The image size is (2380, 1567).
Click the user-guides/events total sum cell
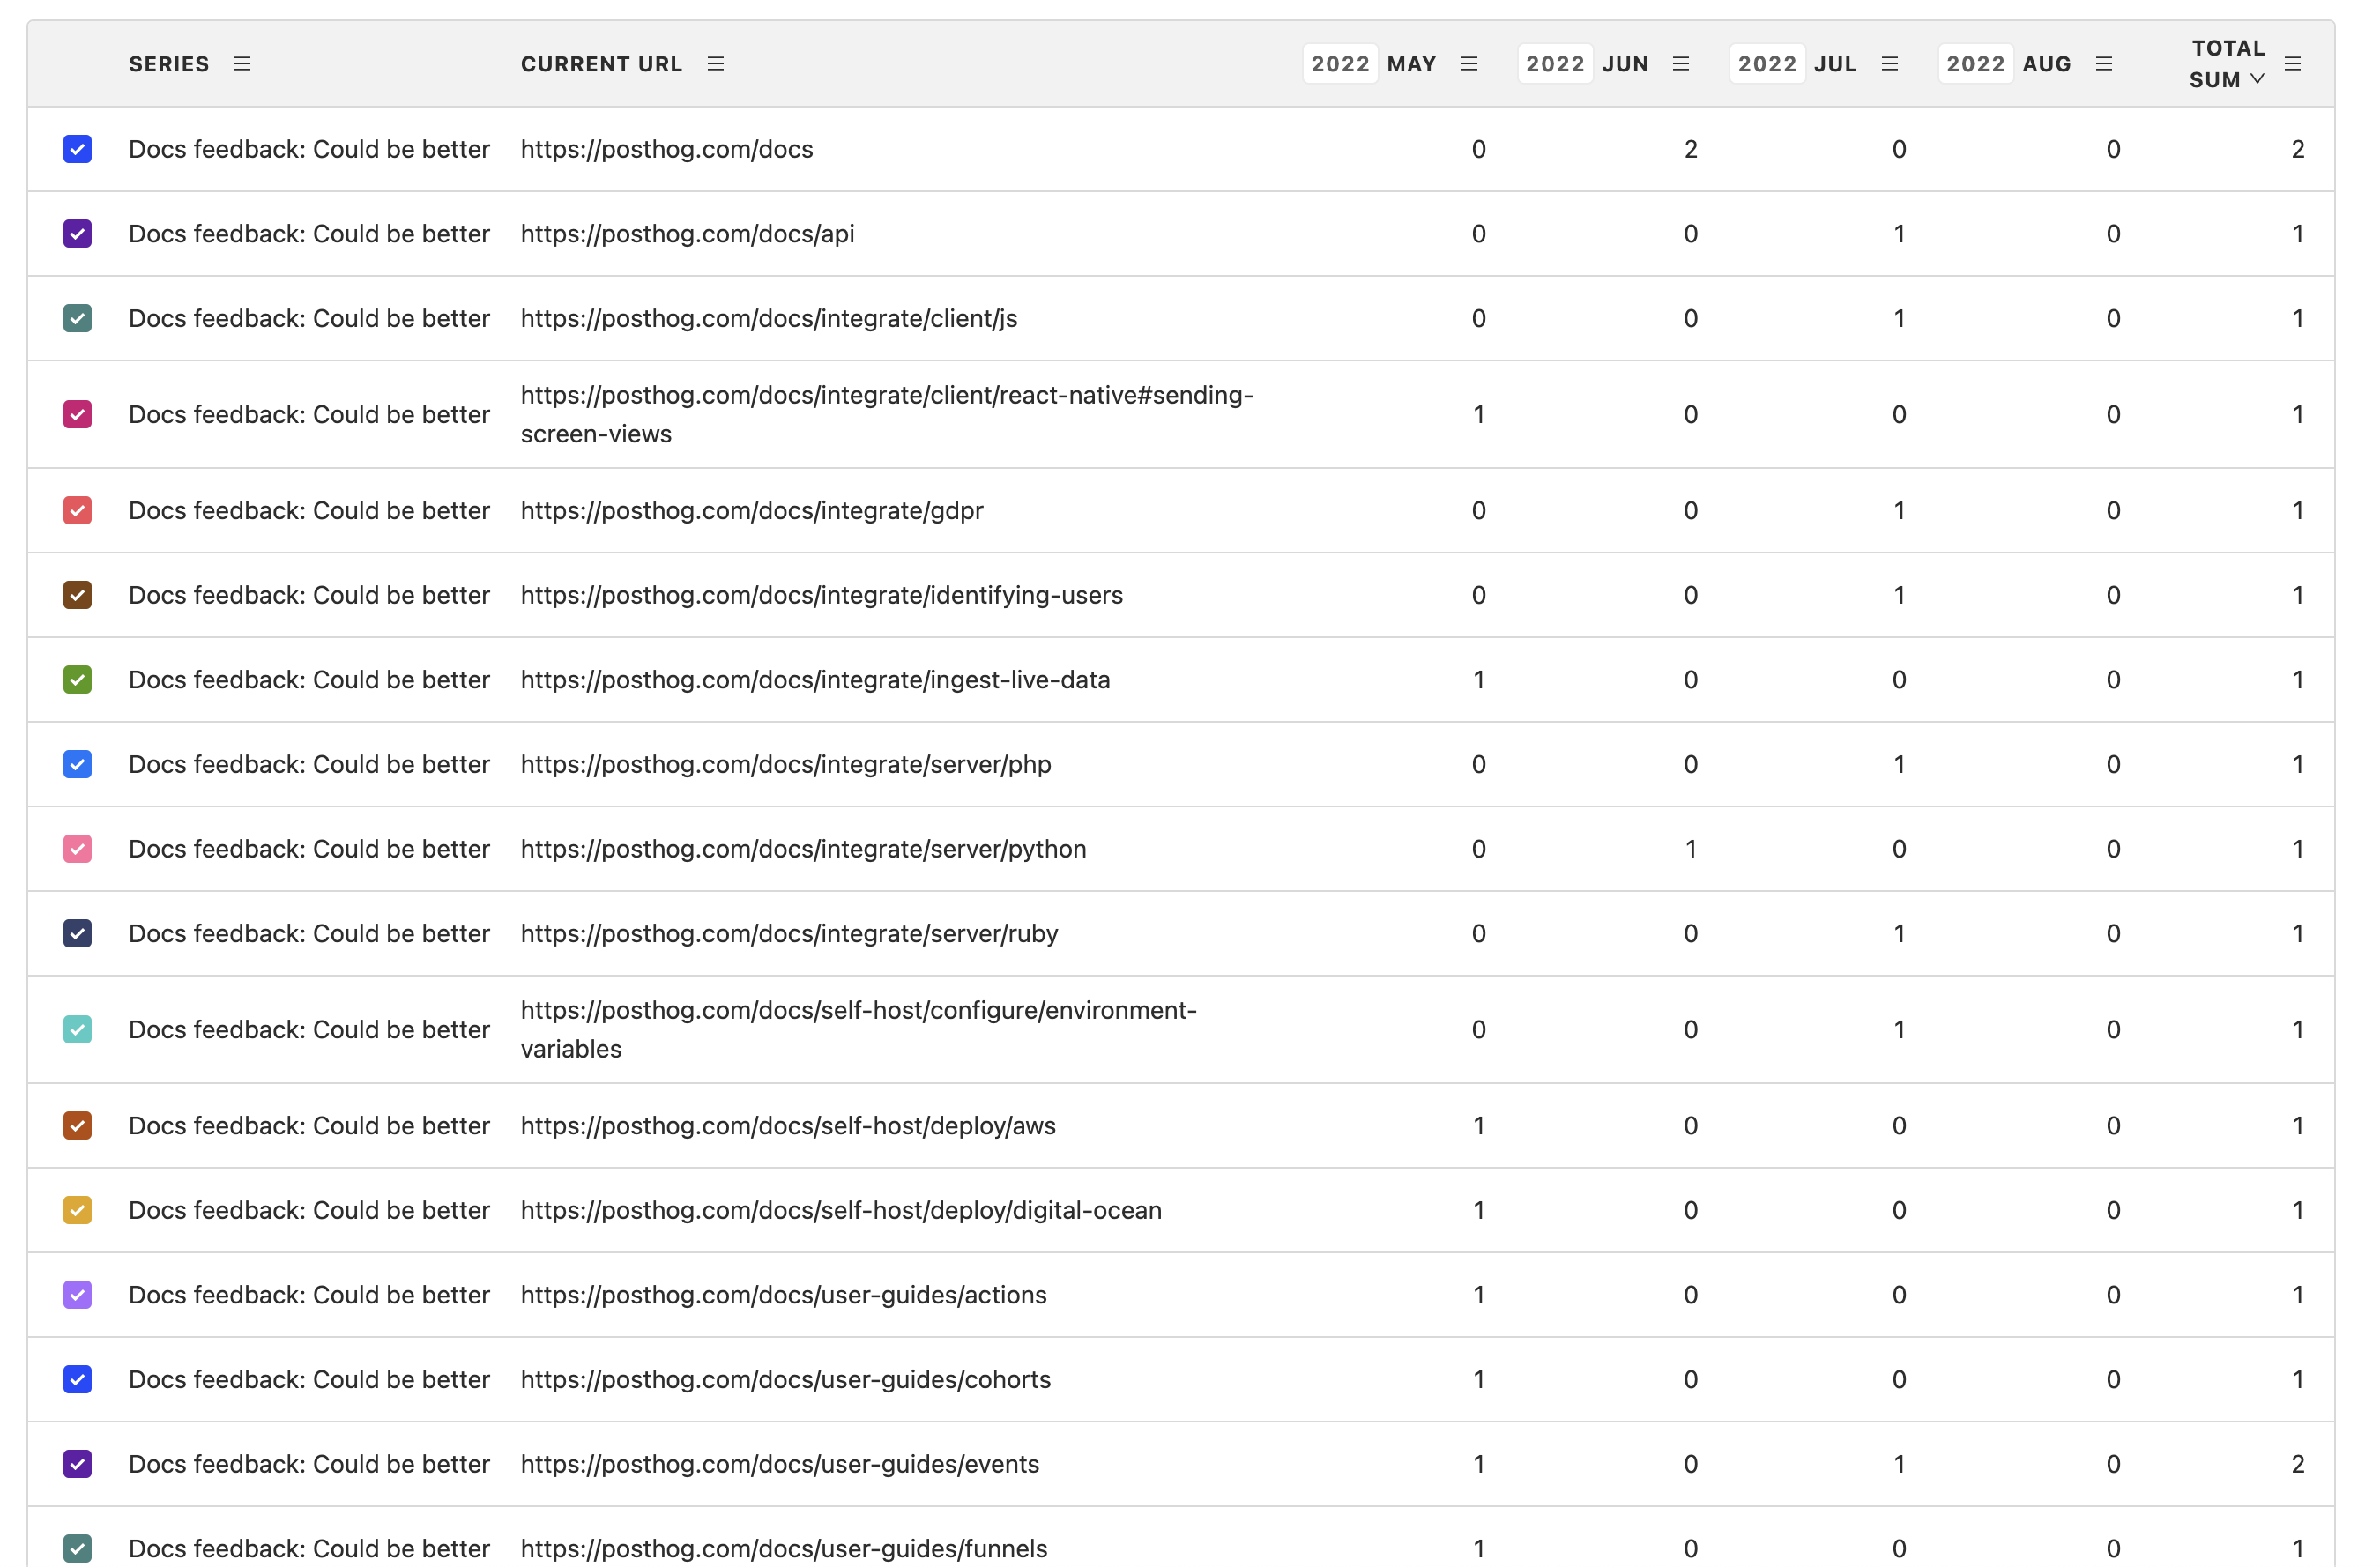2297,1464
